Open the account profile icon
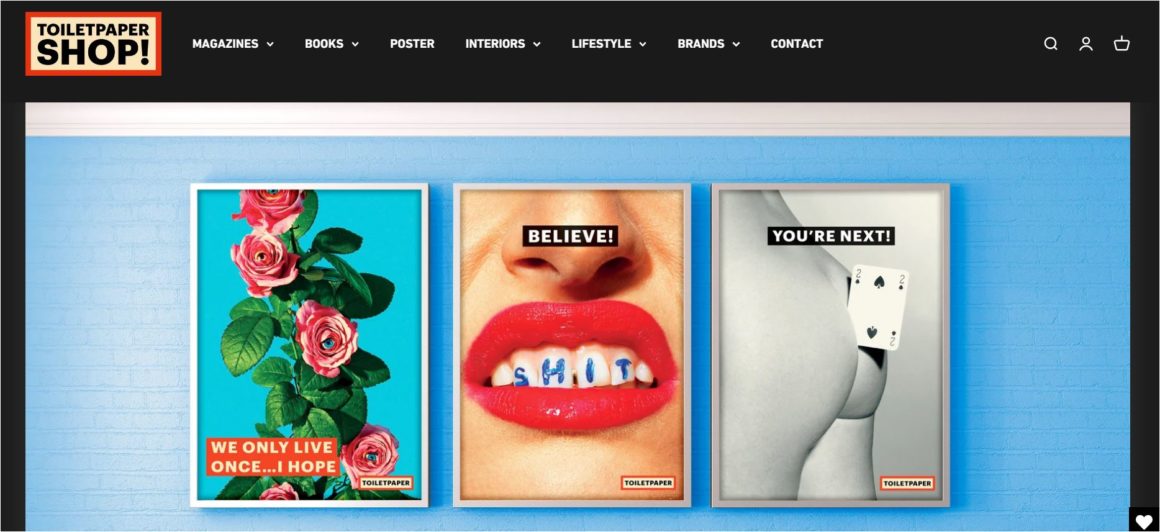The width and height of the screenshot is (1160, 532). click(x=1086, y=44)
